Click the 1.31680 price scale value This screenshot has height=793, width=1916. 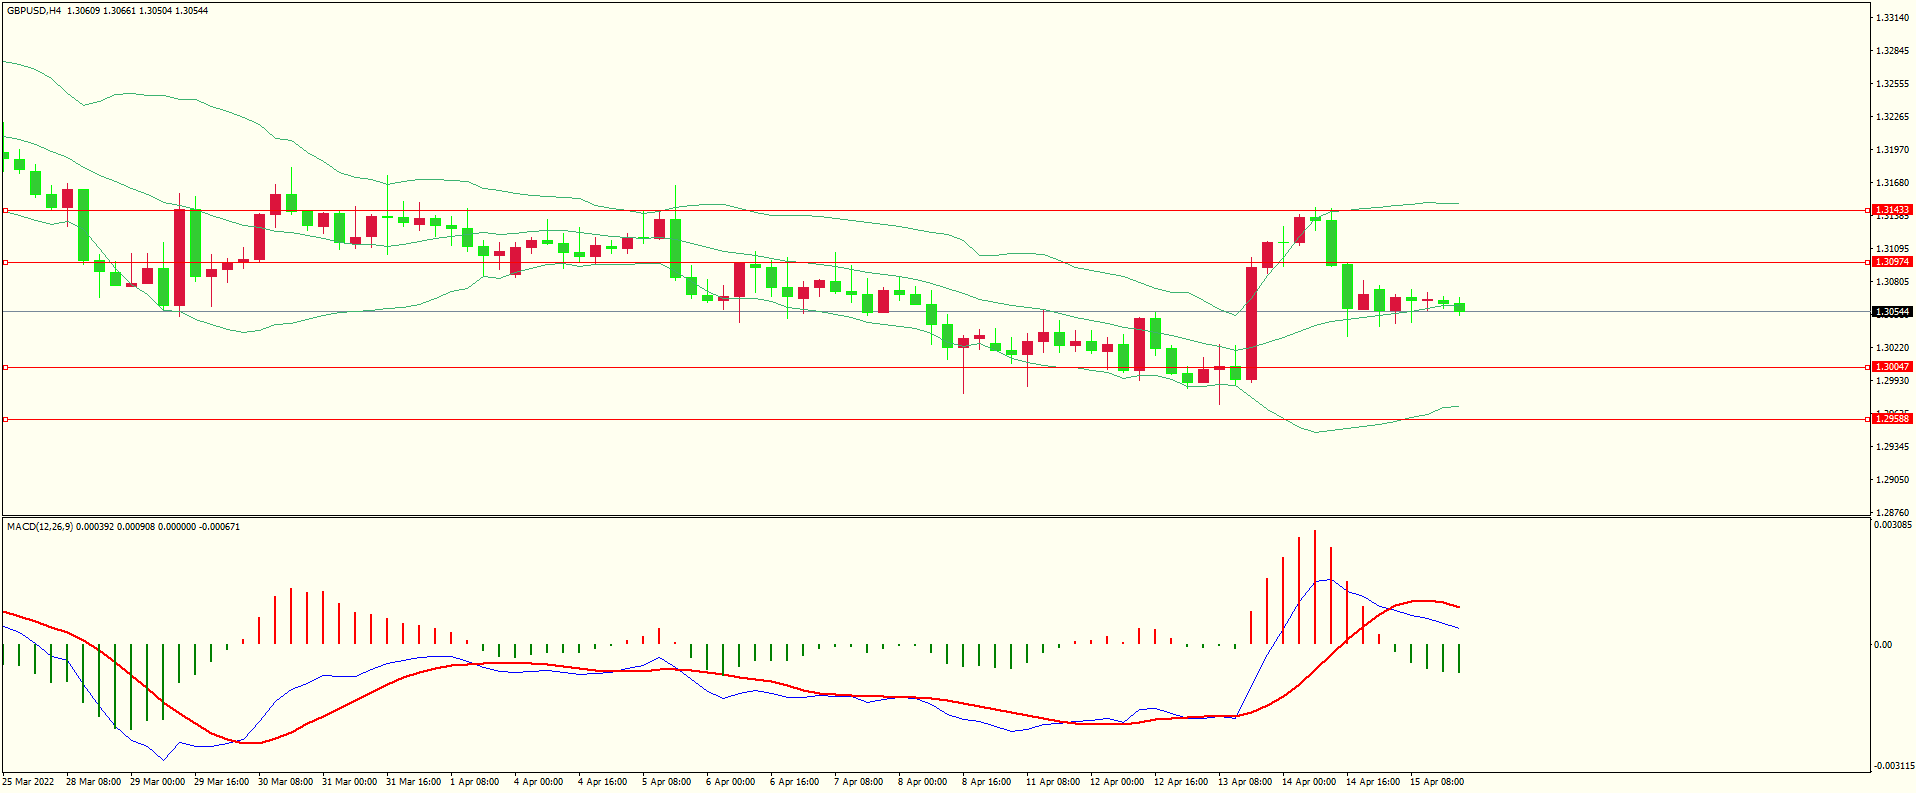pos(1892,183)
